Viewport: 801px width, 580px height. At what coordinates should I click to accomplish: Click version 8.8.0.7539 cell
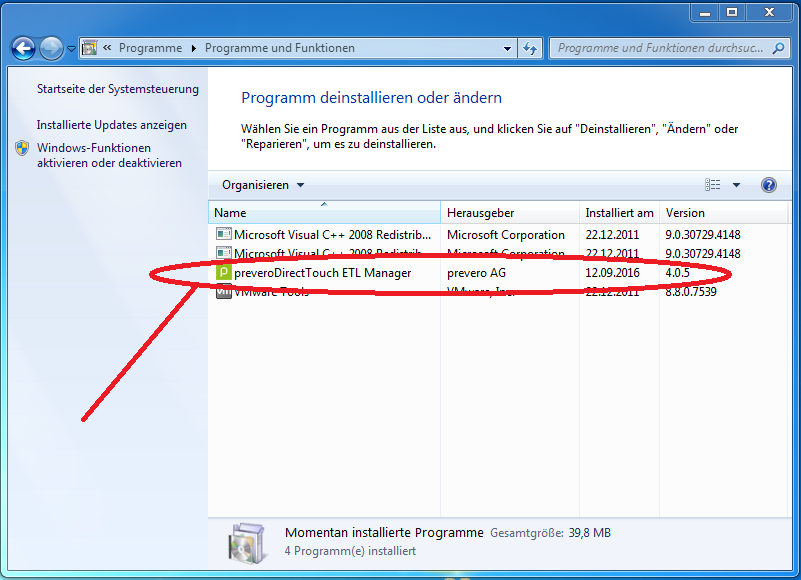pyautogui.click(x=691, y=292)
